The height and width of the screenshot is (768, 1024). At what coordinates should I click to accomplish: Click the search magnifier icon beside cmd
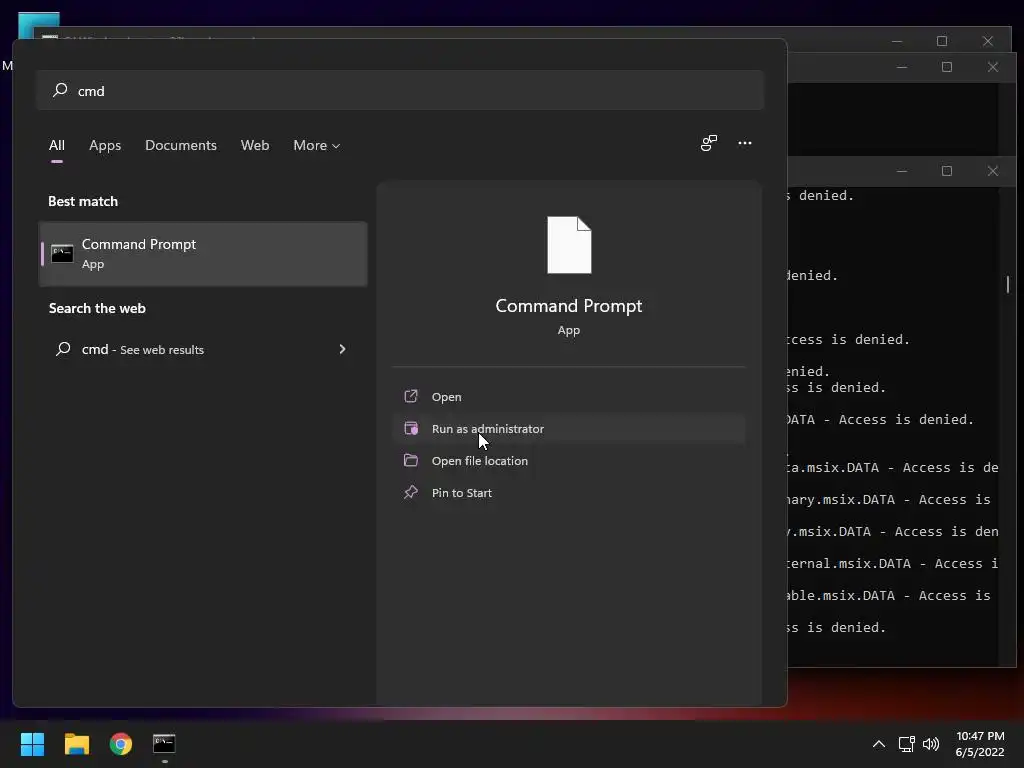click(60, 90)
